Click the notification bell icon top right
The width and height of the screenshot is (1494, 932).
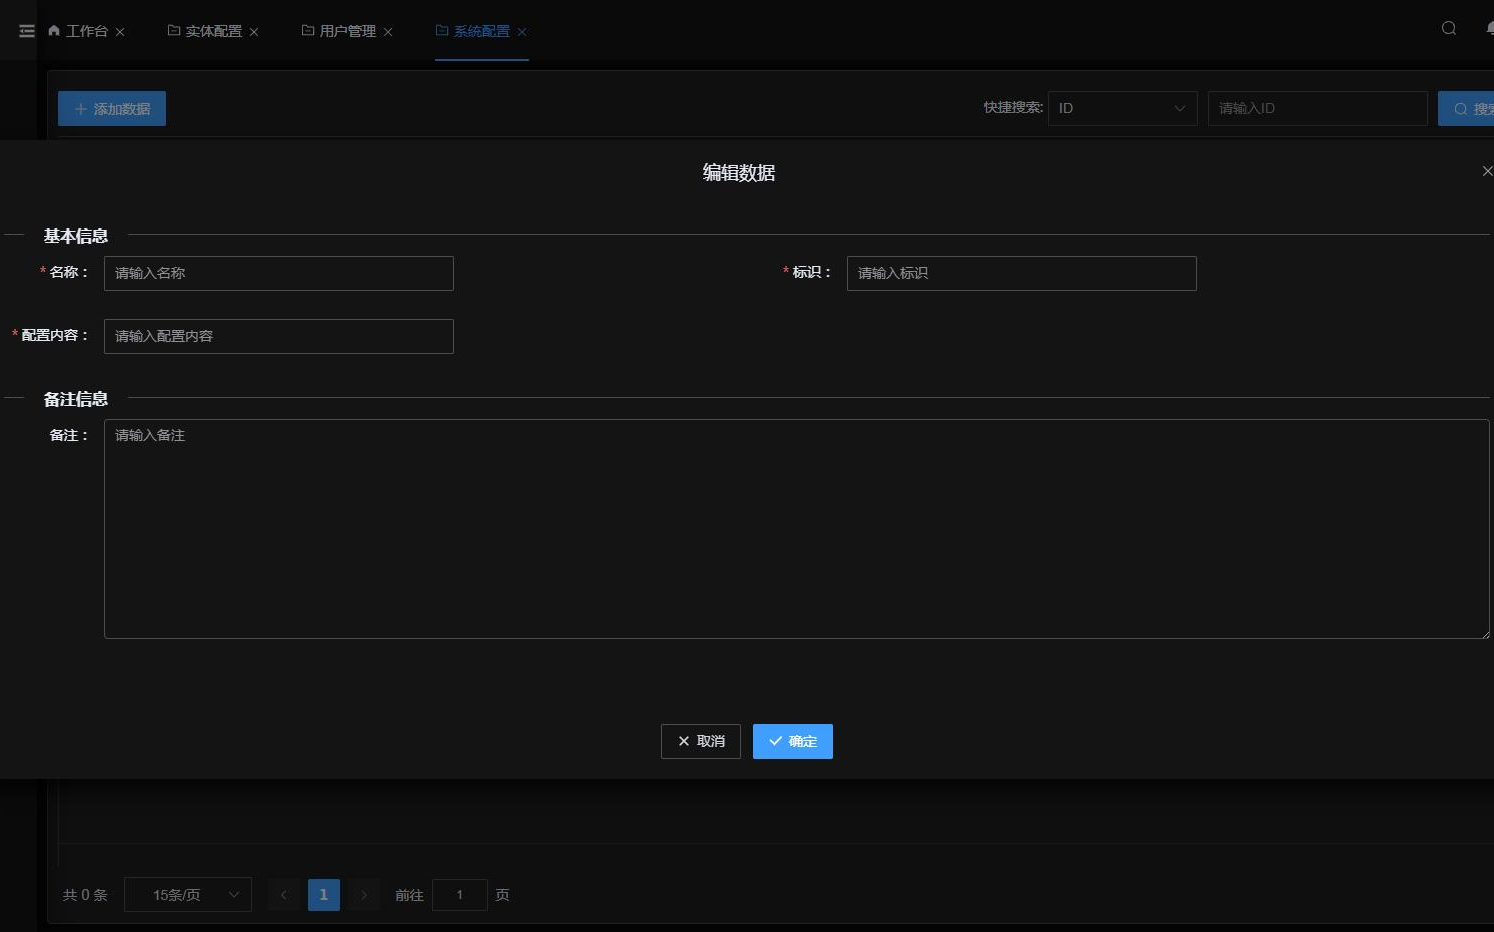pyautogui.click(x=1490, y=30)
